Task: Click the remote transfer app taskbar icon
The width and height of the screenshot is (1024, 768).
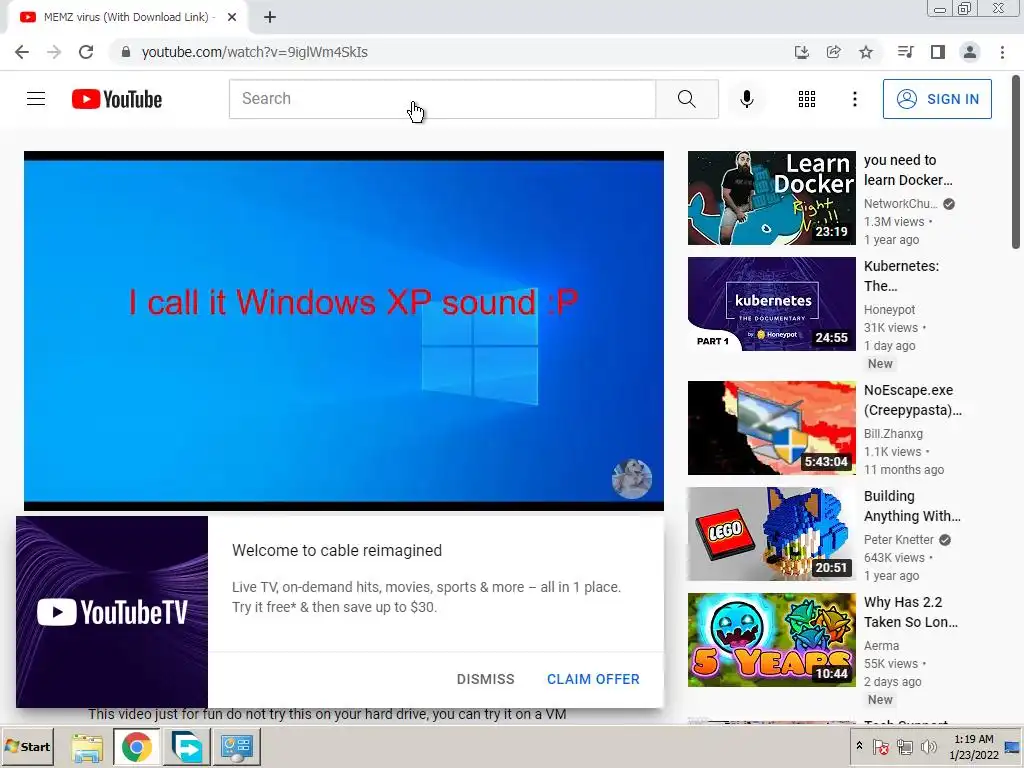Action: click(x=186, y=747)
